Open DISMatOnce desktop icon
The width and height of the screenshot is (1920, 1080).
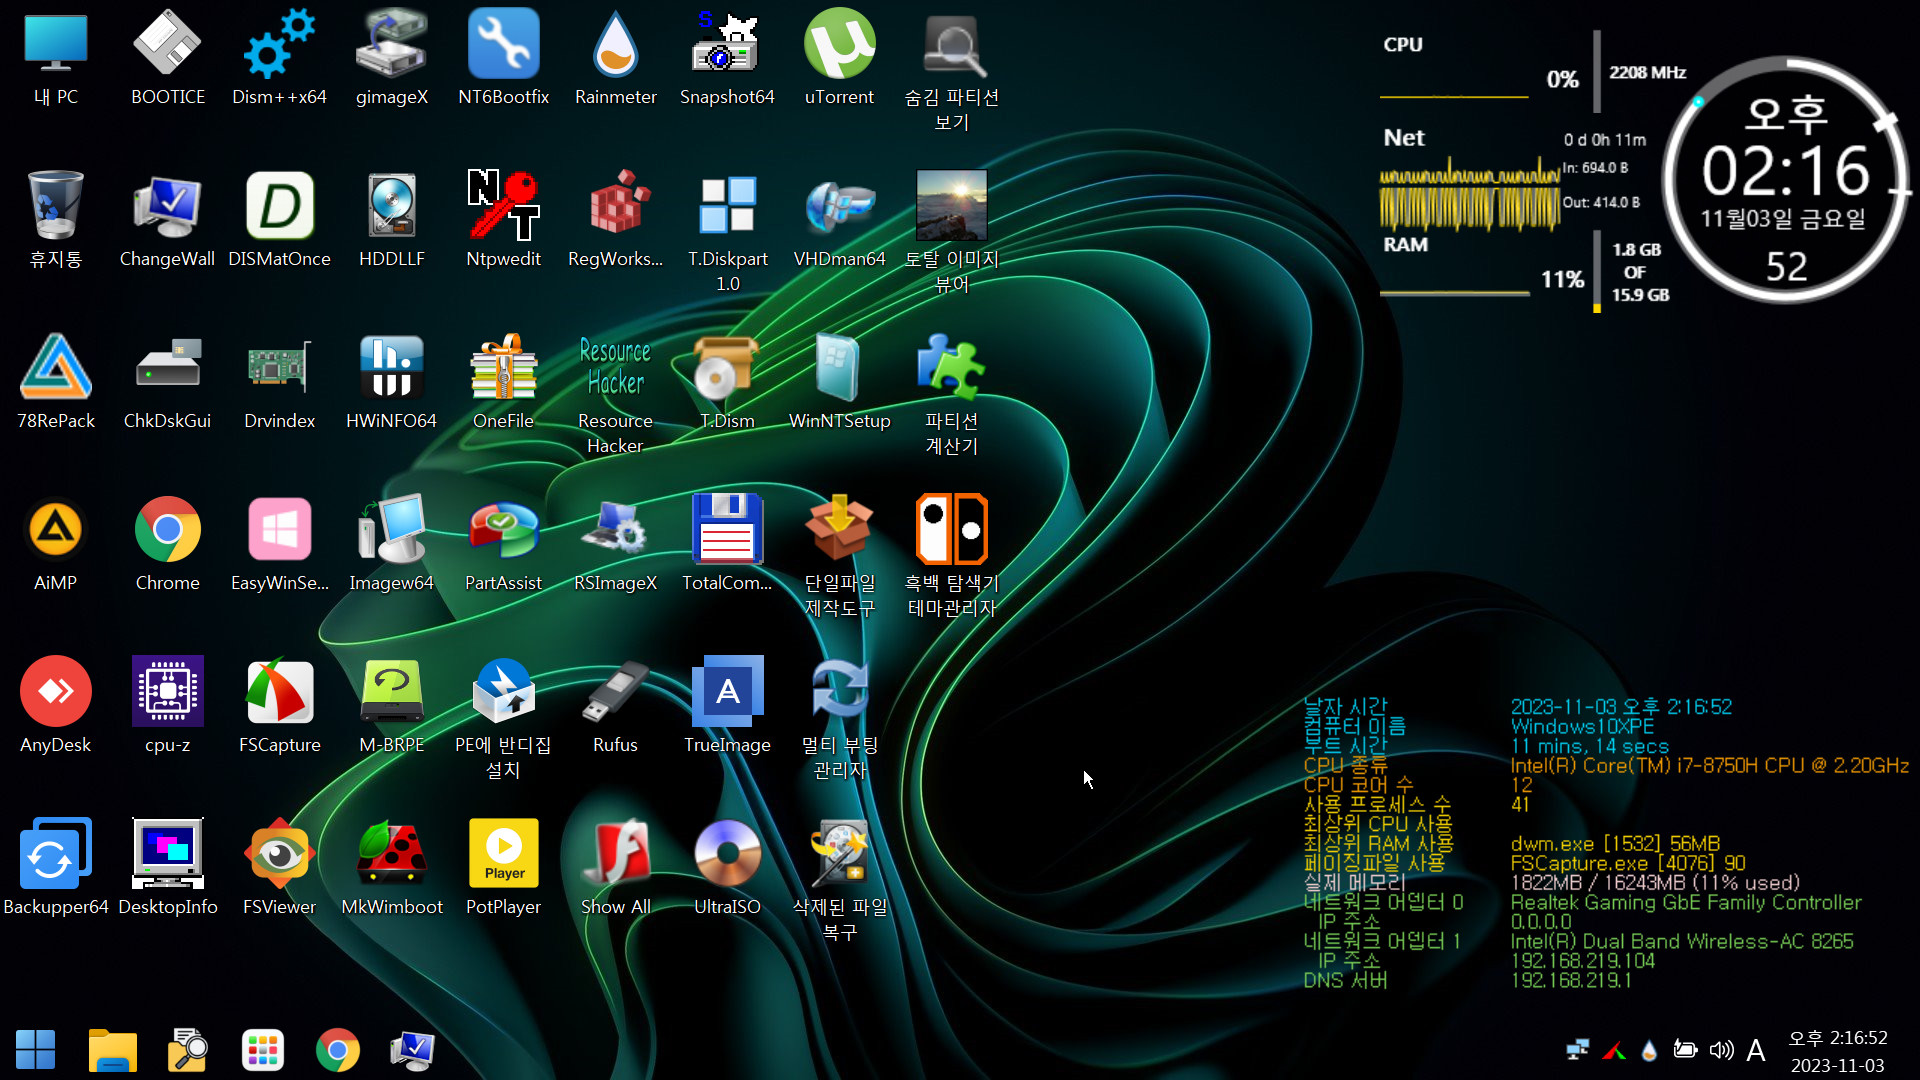tap(280, 220)
